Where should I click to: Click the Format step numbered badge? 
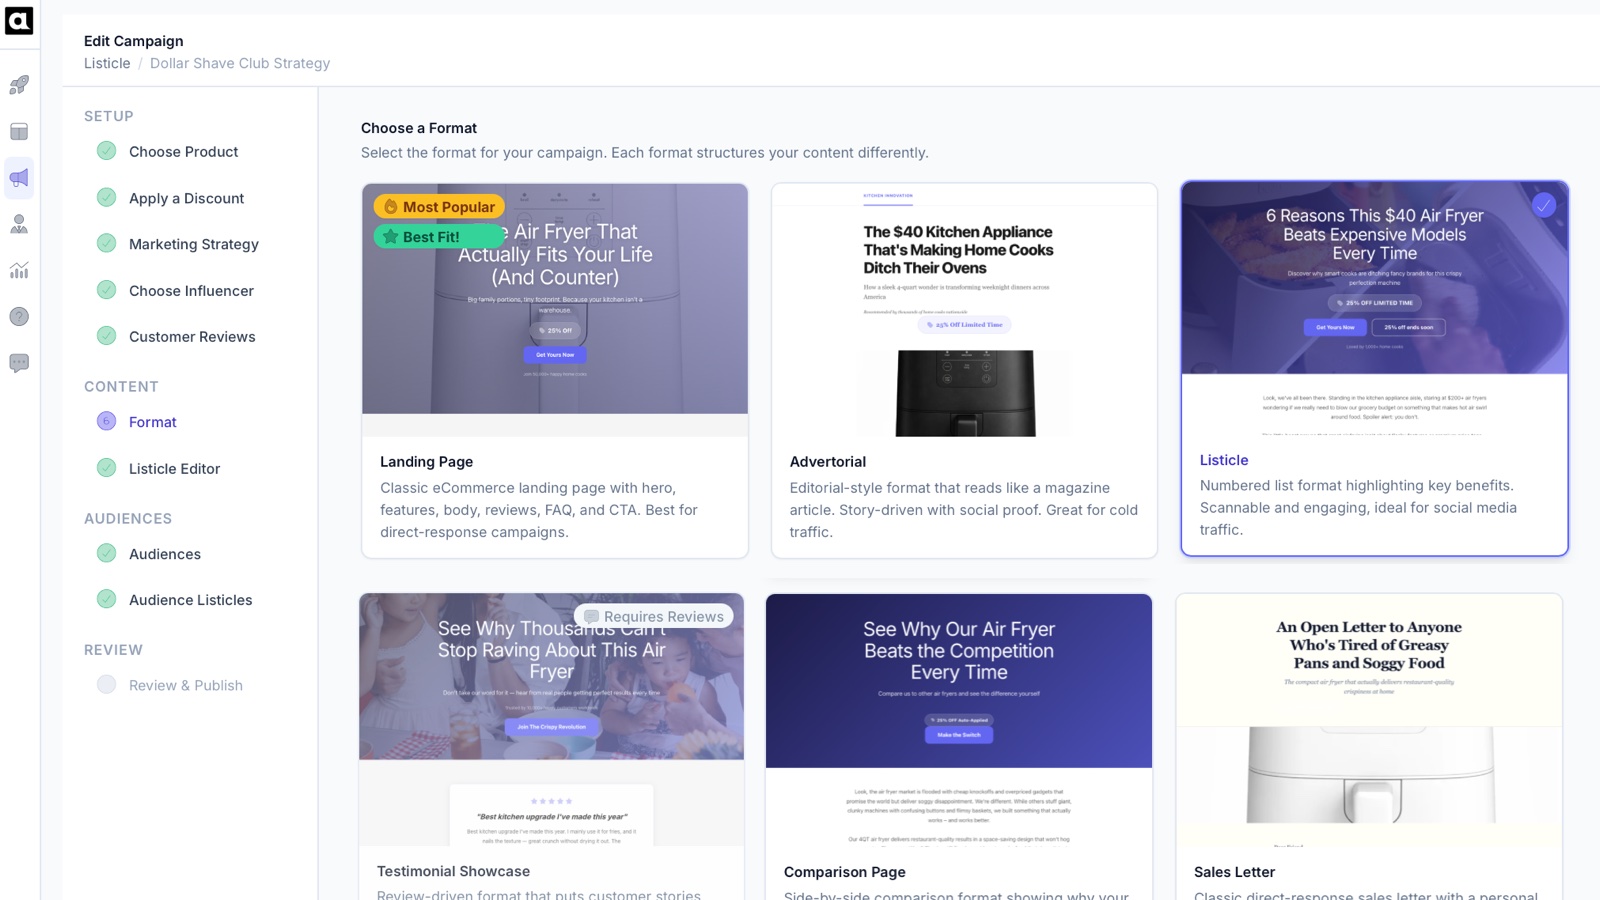click(x=106, y=421)
